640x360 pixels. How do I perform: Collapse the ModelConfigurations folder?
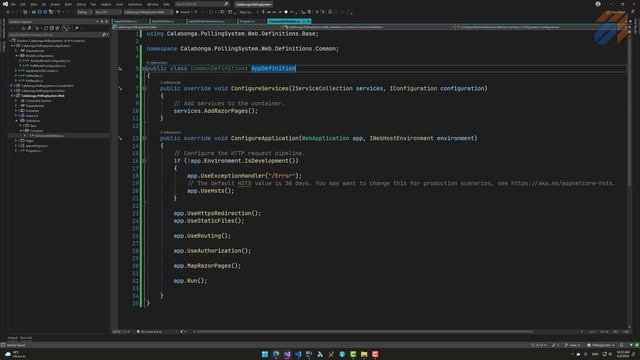coord(16,56)
